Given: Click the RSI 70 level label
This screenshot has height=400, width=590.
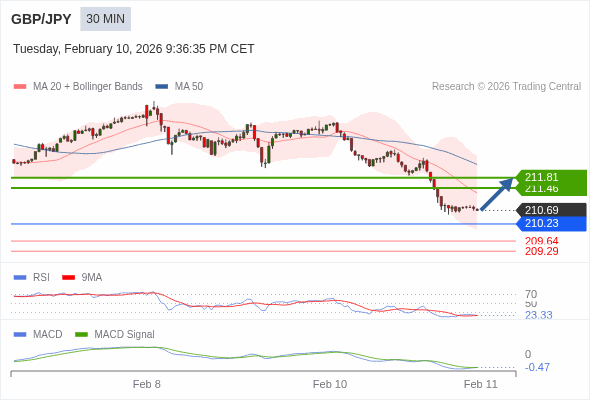Looking at the screenshot, I should (x=531, y=294).
